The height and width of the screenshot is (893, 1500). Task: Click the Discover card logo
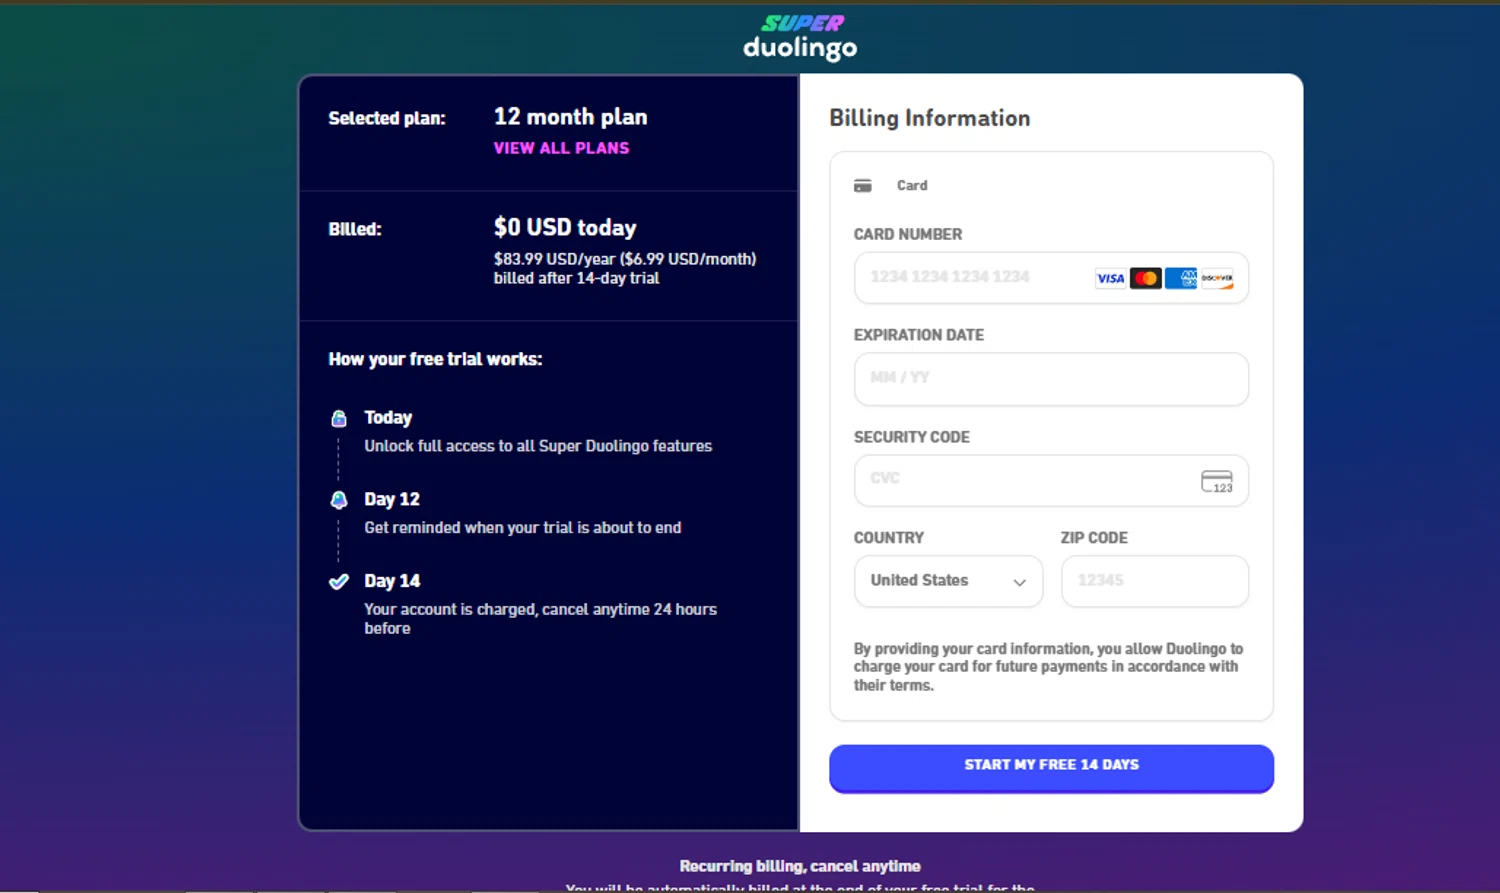point(1217,279)
